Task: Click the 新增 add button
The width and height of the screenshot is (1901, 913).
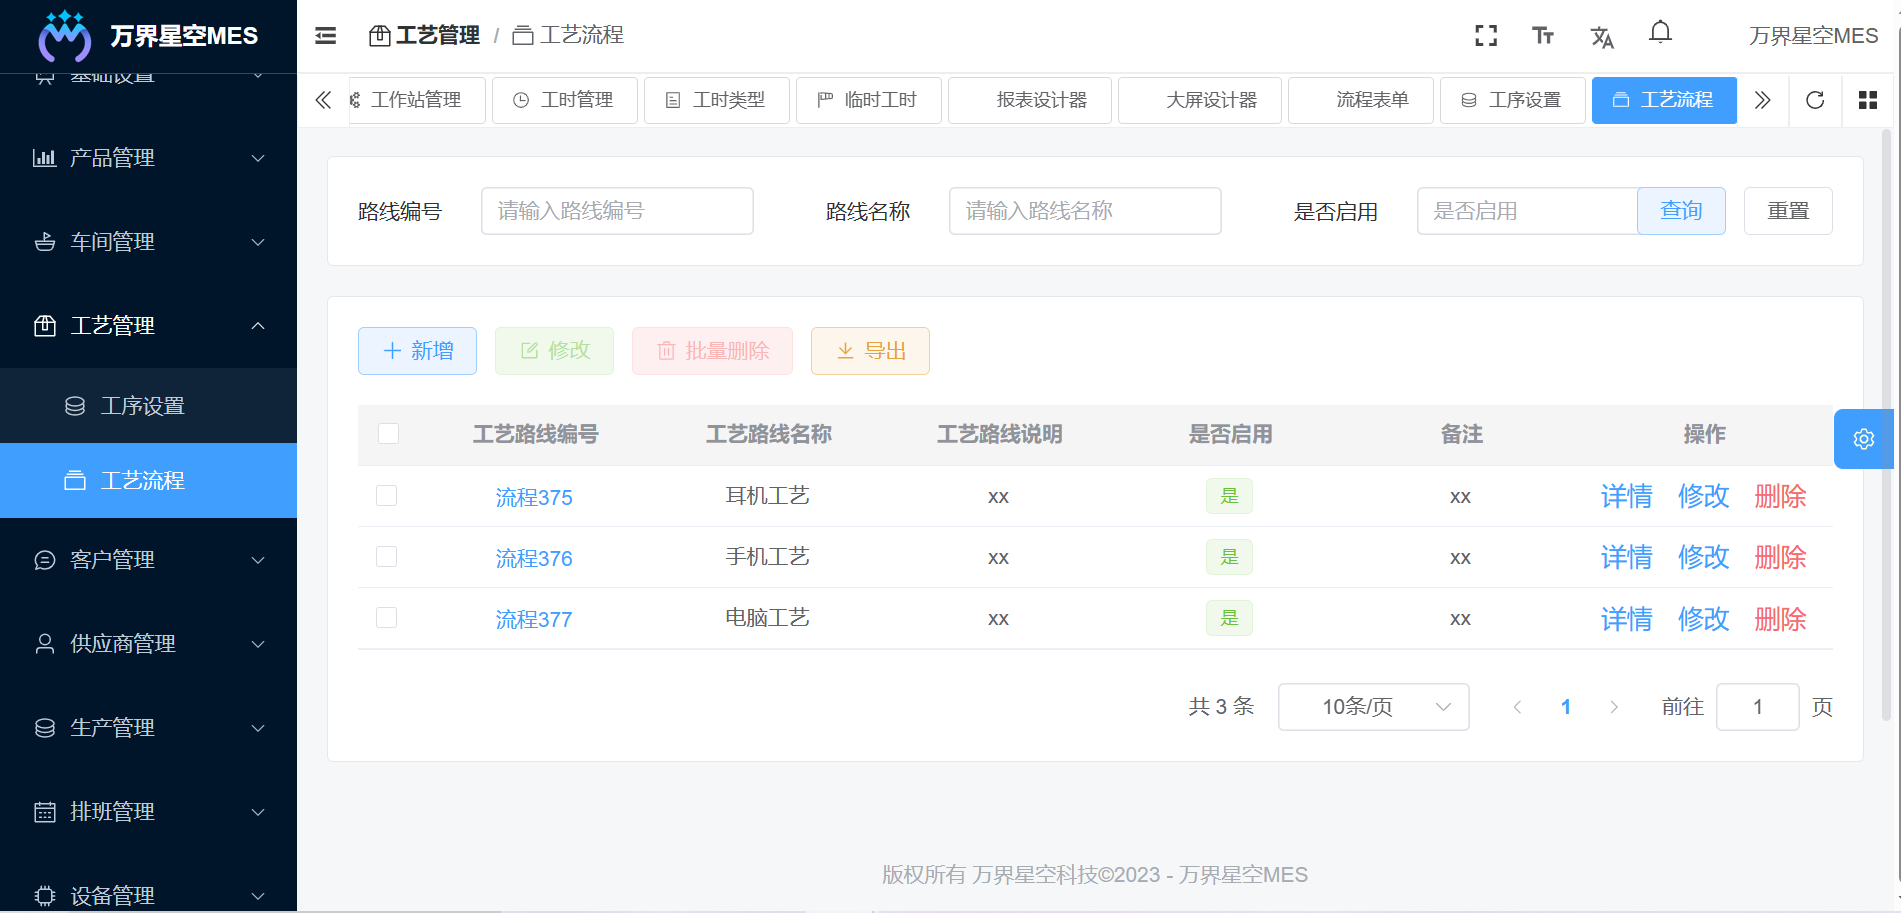Action: pos(417,351)
